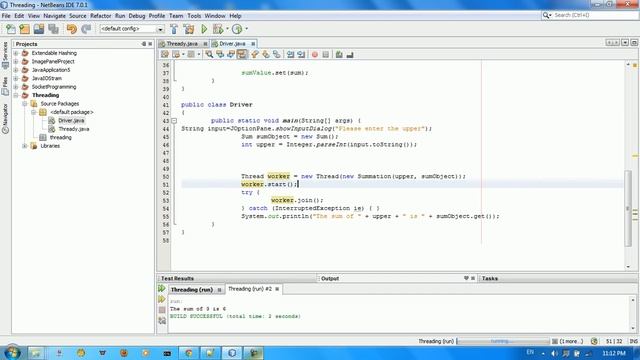This screenshot has height=360, width=640.
Task: Click the Open Project toolbar icon
Action: coord(39,29)
